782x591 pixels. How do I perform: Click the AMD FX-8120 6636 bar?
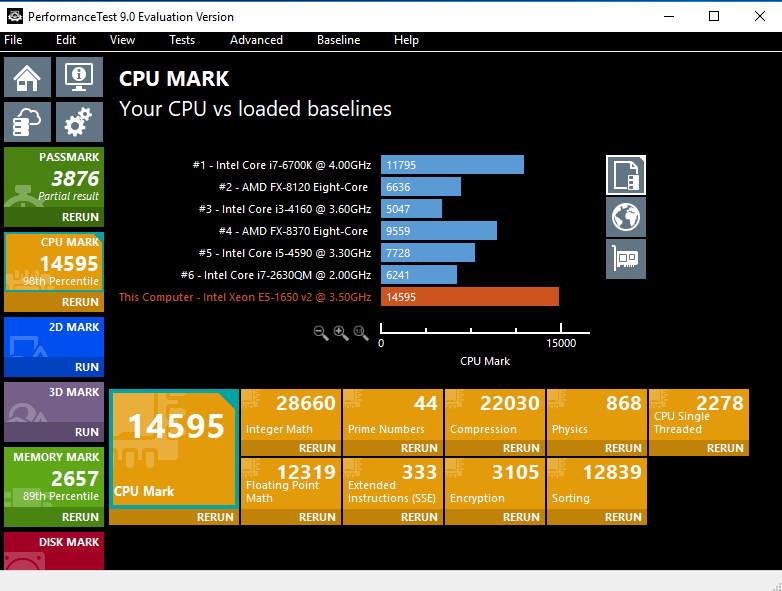click(x=421, y=187)
